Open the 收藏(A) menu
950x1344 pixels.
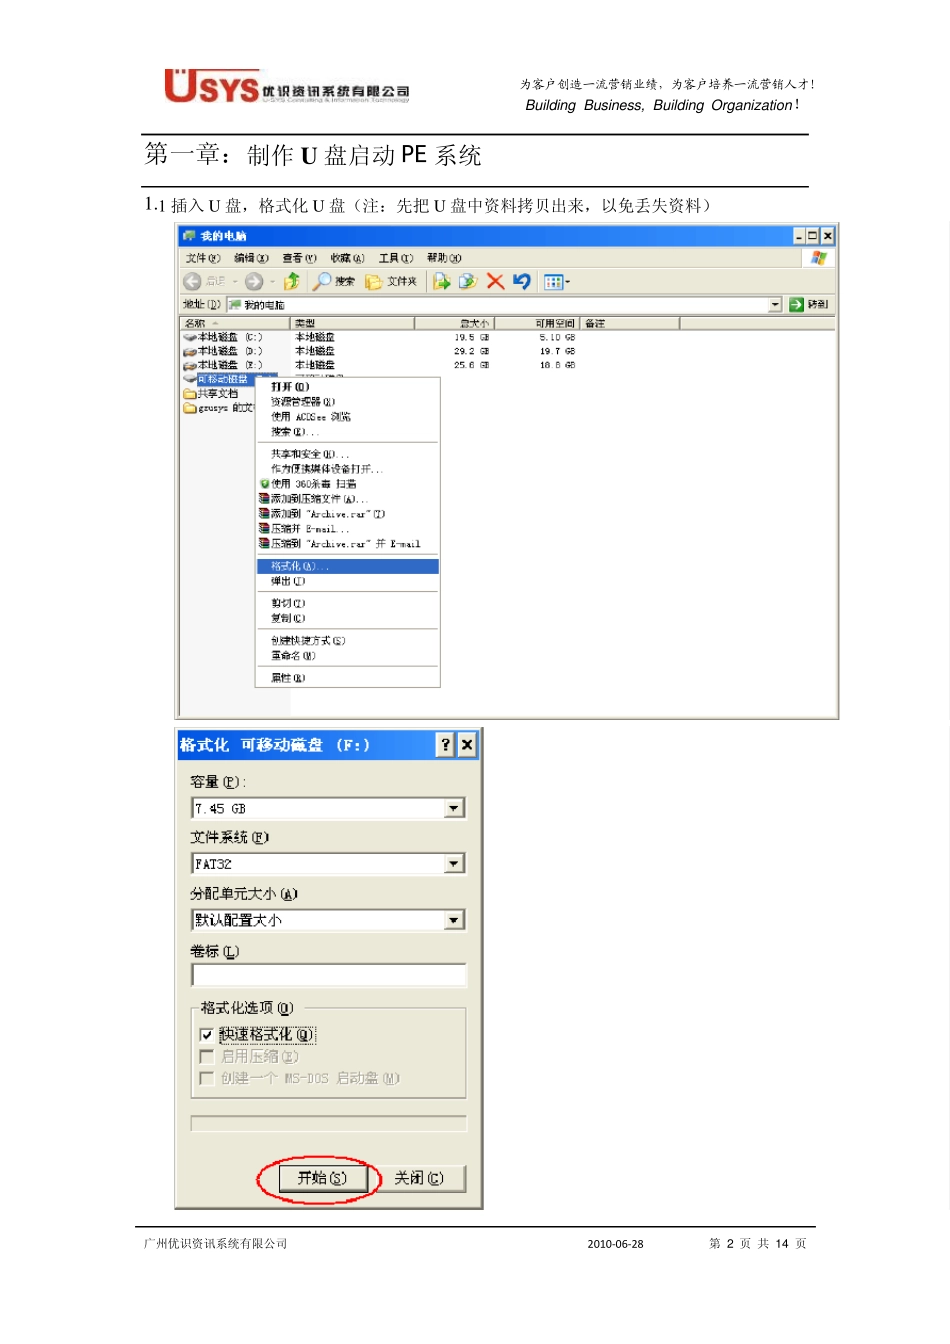point(347,258)
